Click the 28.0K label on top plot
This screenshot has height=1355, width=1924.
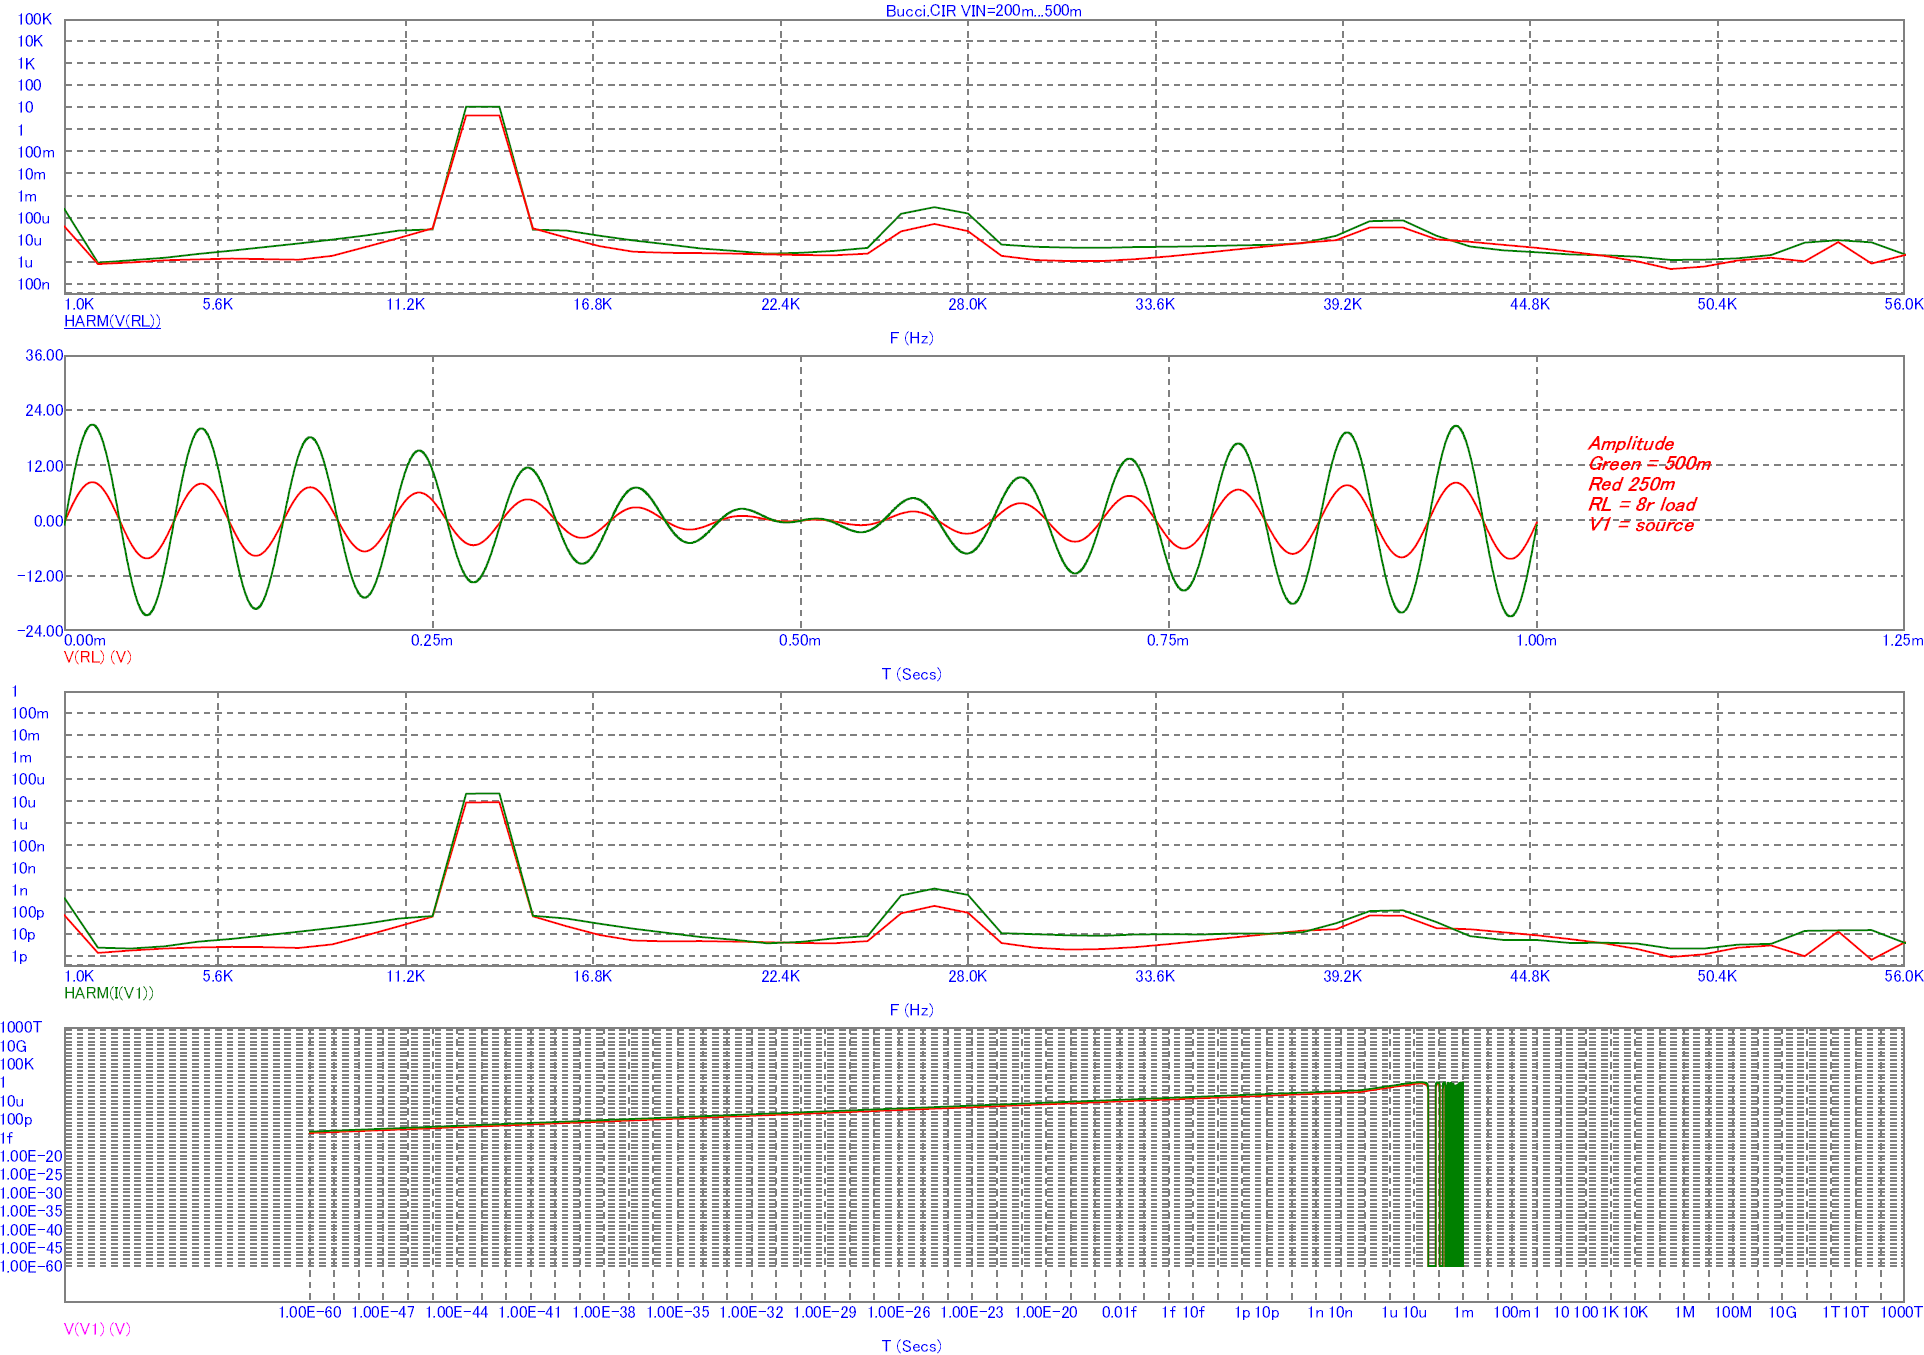tap(968, 304)
